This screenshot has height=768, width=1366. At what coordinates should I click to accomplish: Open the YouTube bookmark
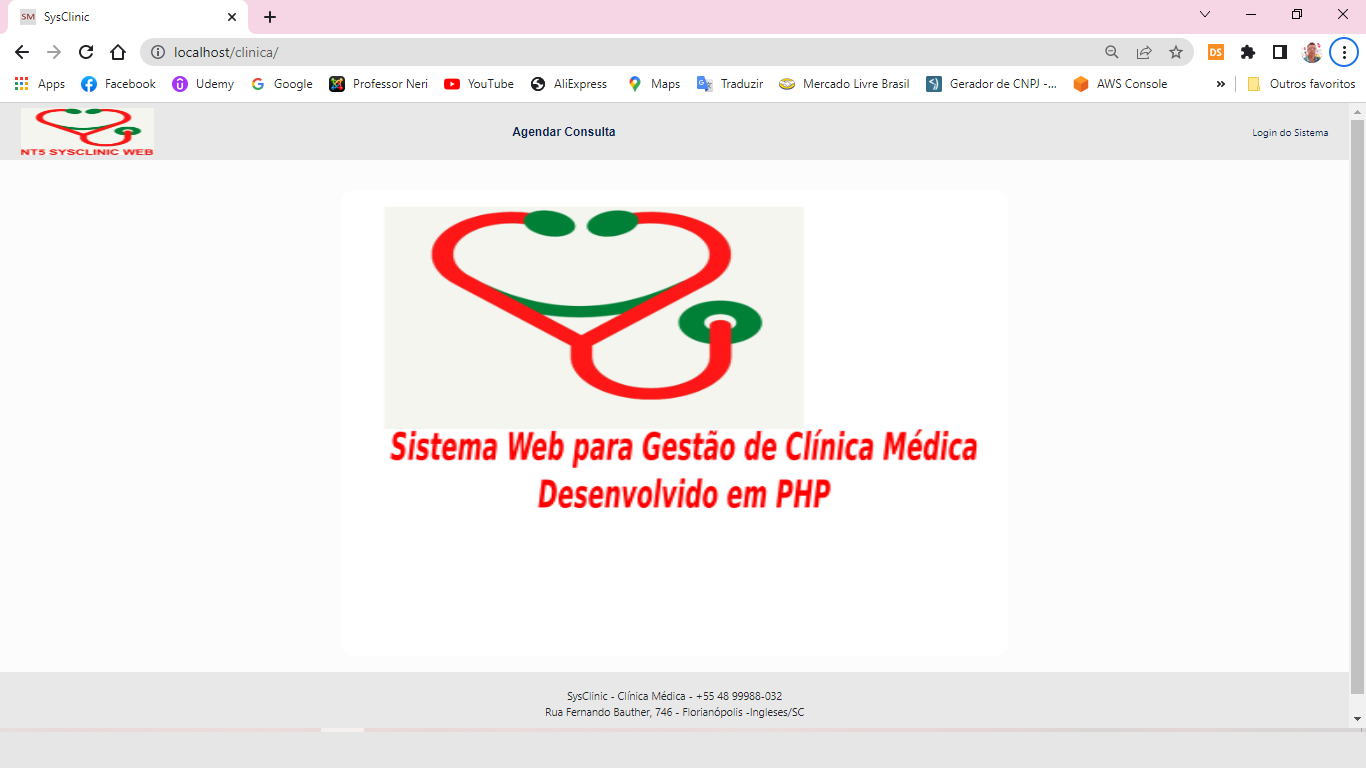click(479, 84)
